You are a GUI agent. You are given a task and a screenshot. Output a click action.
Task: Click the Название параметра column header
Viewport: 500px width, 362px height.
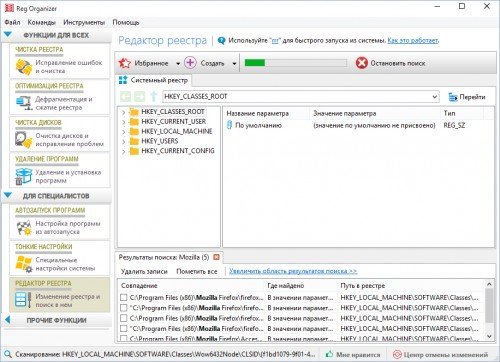click(x=266, y=113)
